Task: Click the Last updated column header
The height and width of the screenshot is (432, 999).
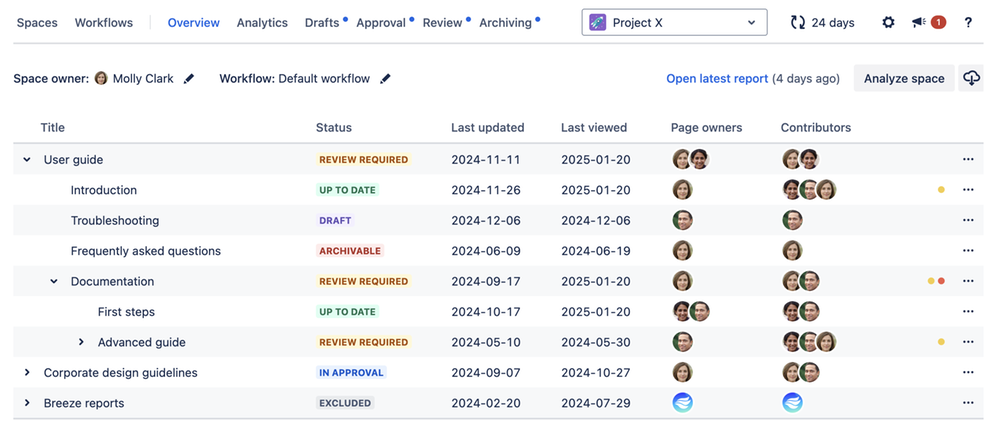Action: pyautogui.click(x=487, y=127)
